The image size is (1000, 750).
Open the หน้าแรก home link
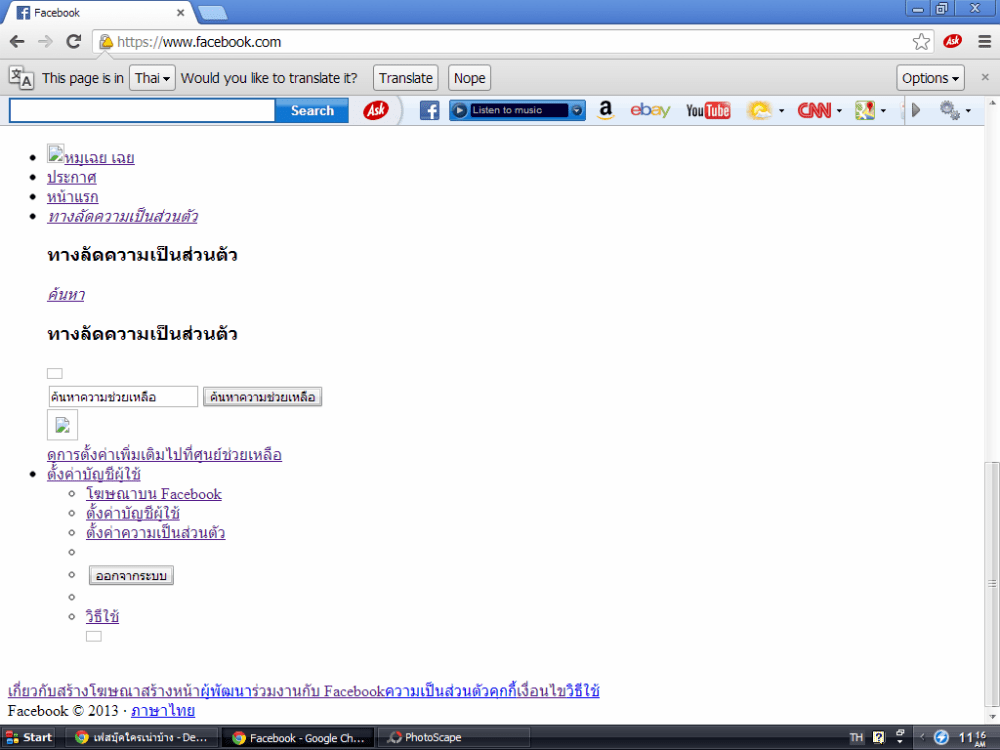(73, 197)
